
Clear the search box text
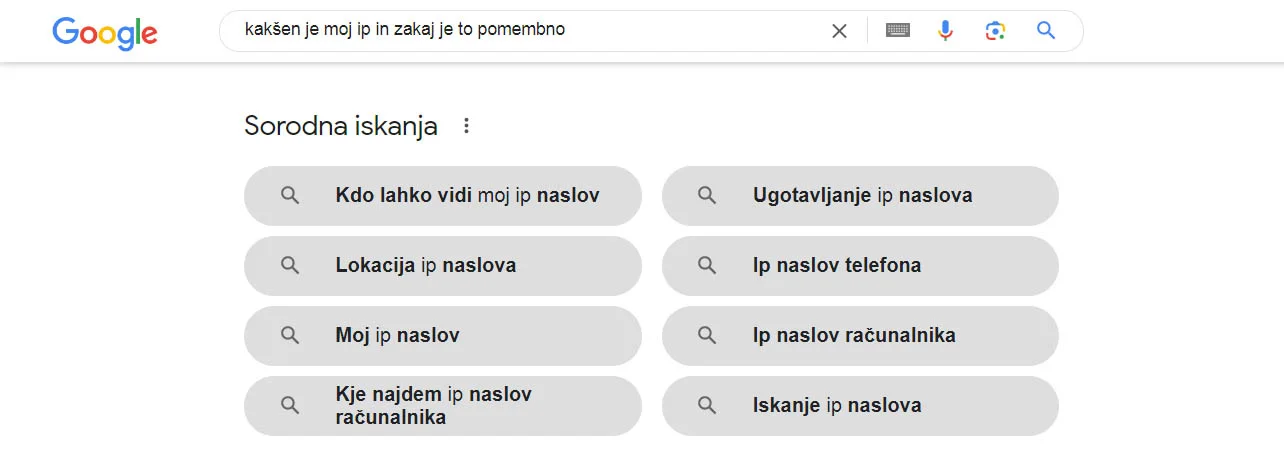tap(839, 31)
